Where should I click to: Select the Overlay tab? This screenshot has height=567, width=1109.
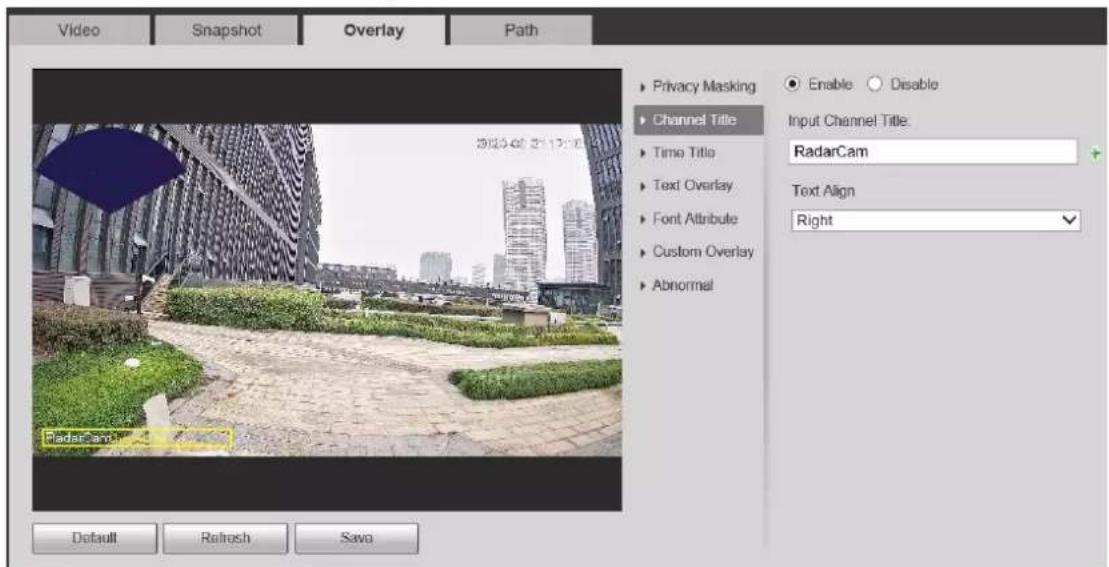pos(374,30)
